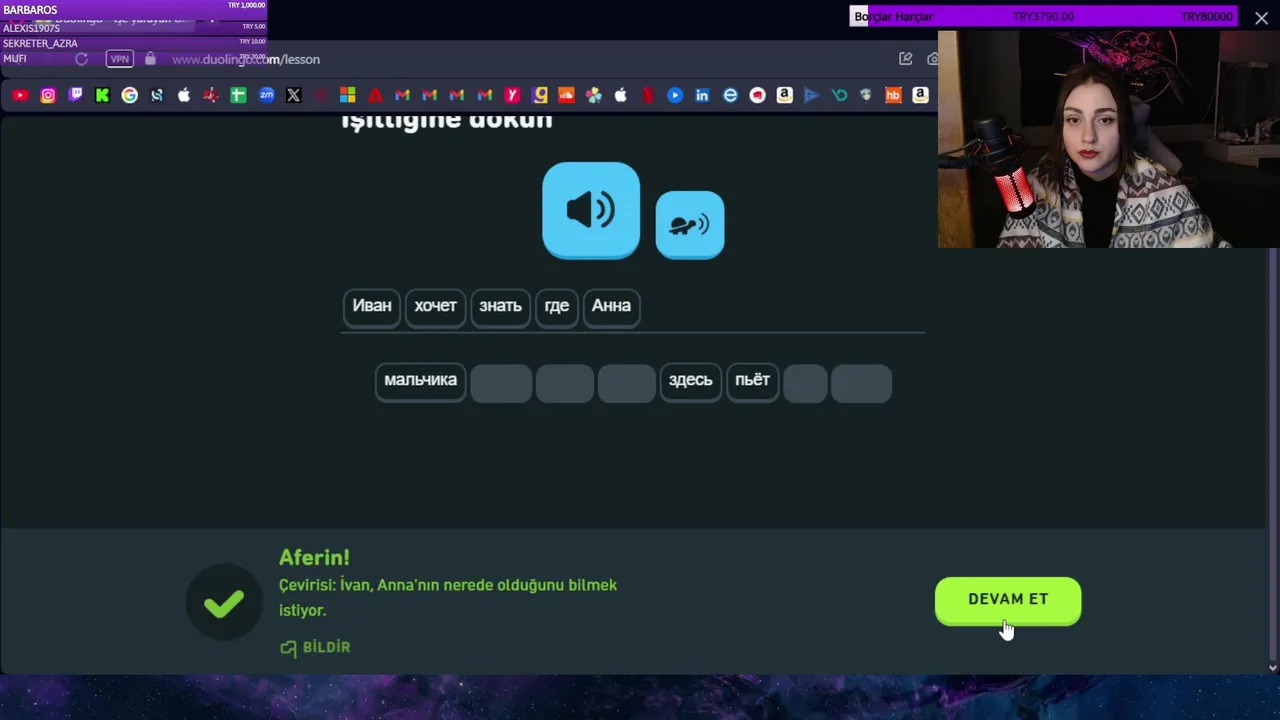Image resolution: width=1280 pixels, height=720 pixels.
Task: Tap the selected word tile хочет
Action: (435, 306)
